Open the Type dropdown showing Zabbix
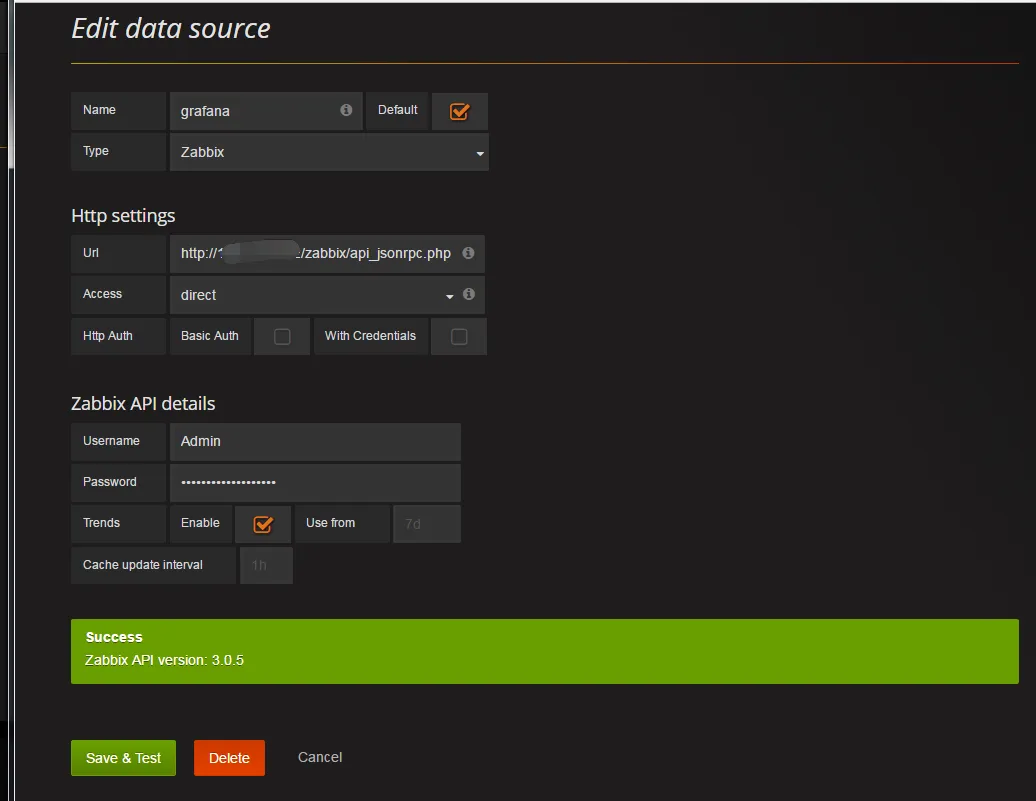This screenshot has height=801, width=1036. 329,152
